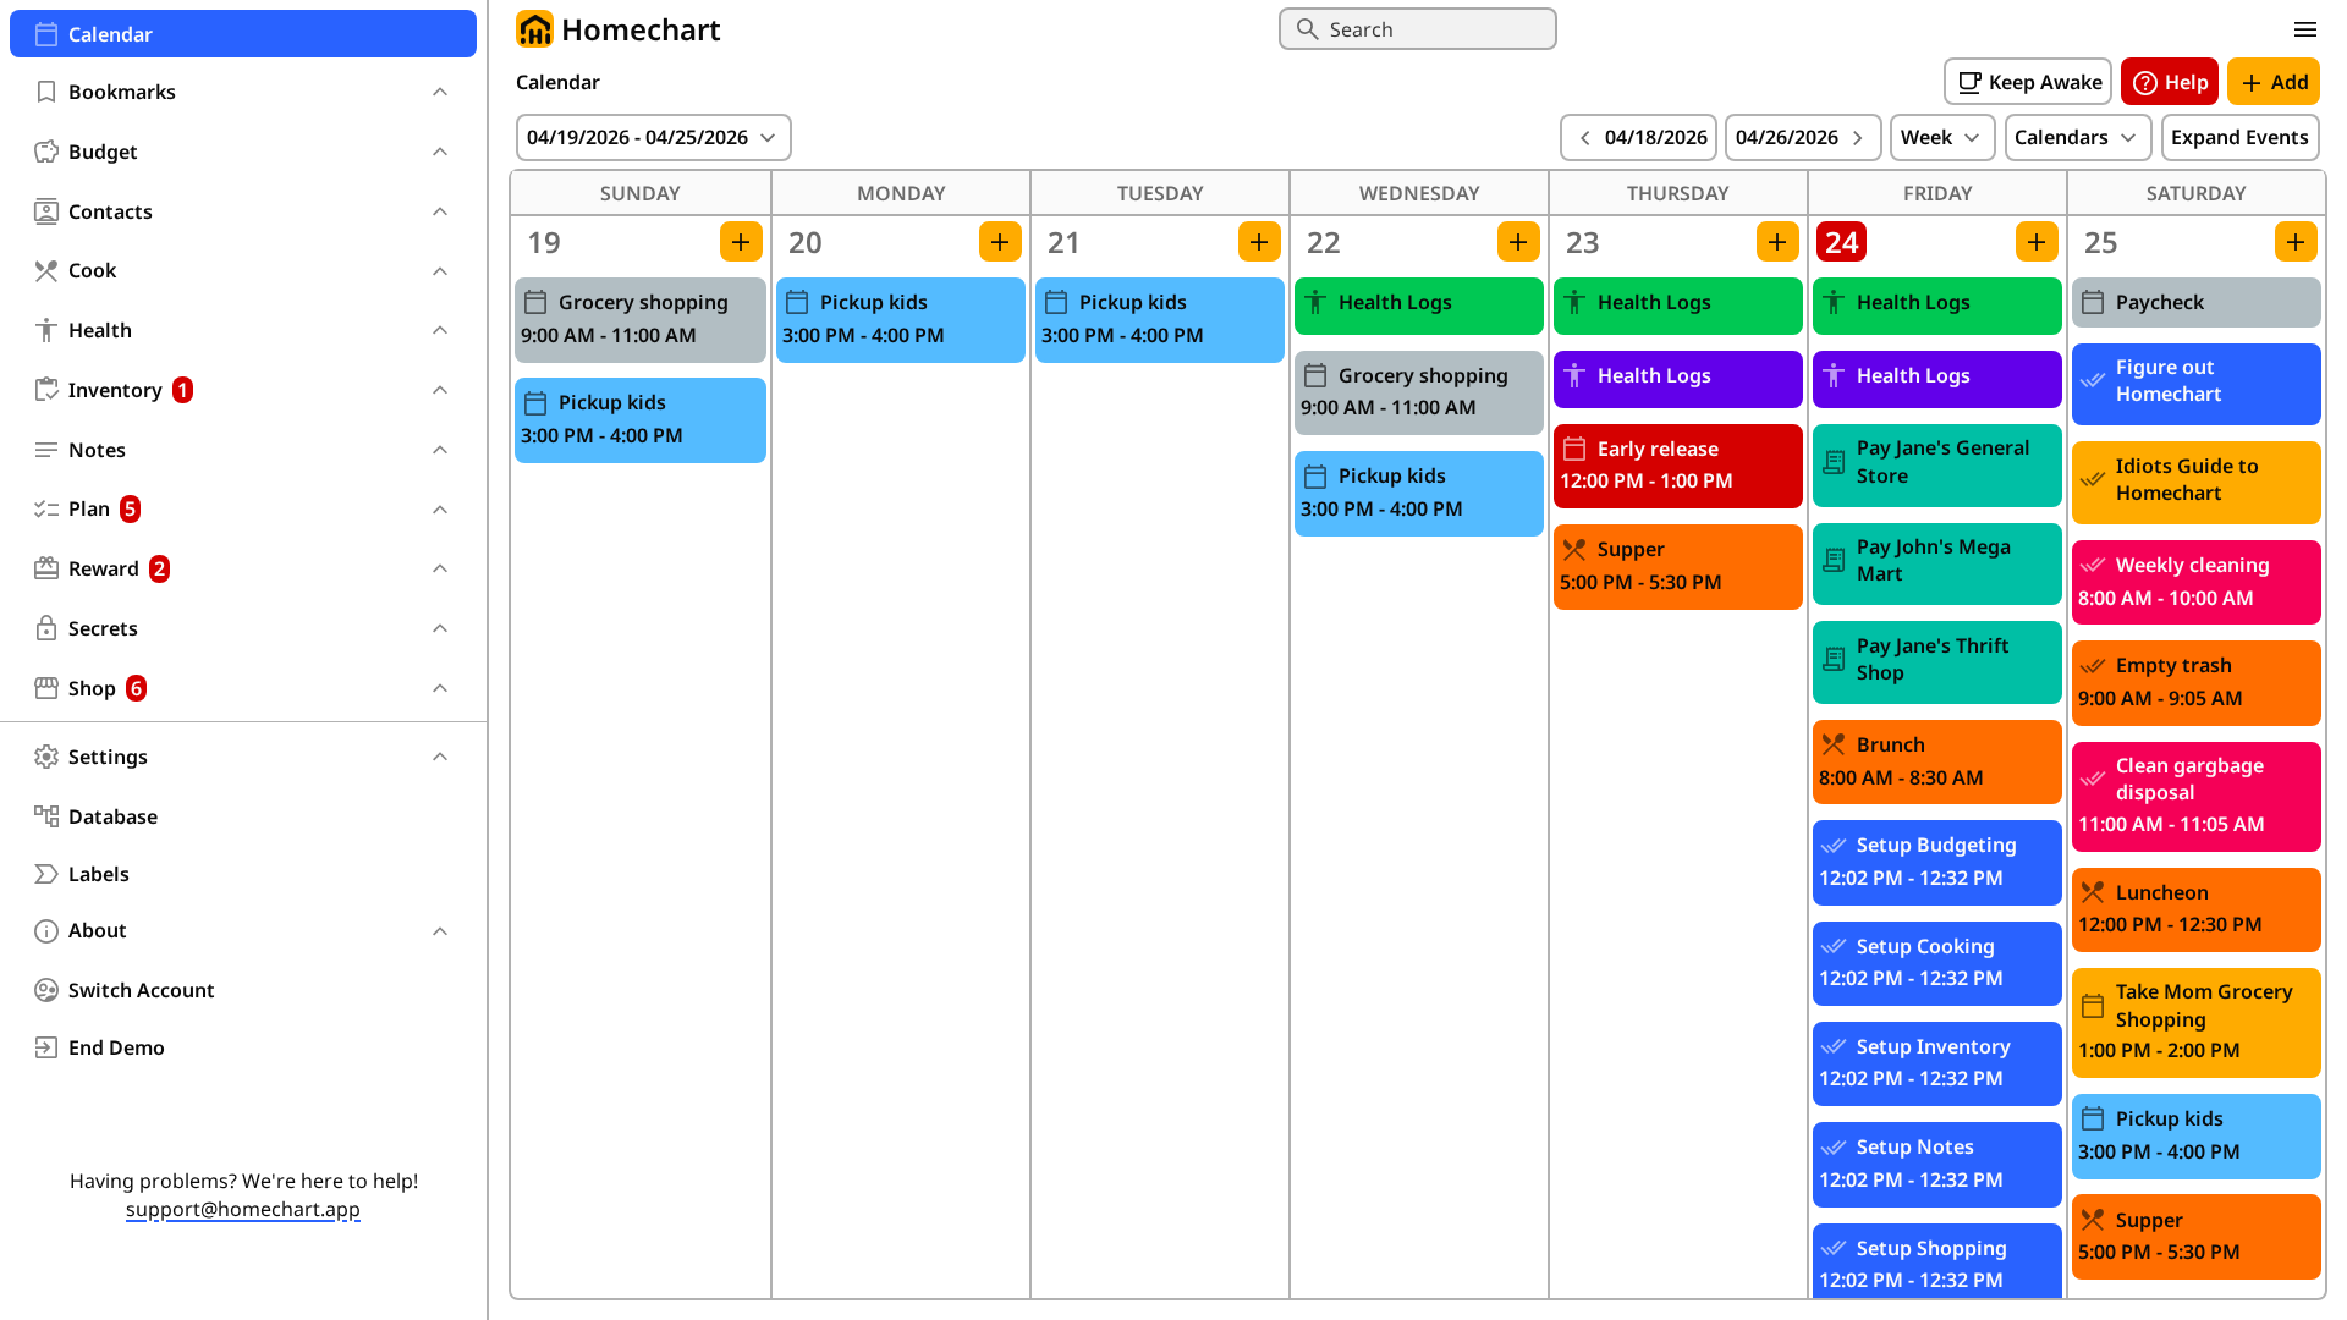The image size is (2347, 1320).
Task: Open the support@homechart.app email link
Action: tap(243, 1209)
